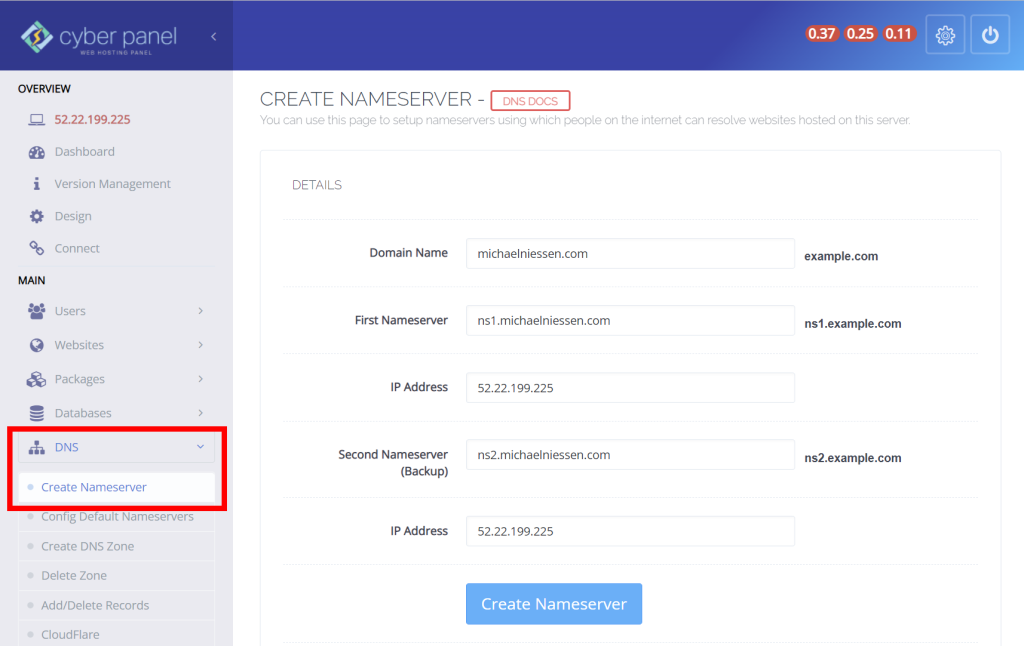Image resolution: width=1024 pixels, height=646 pixels.
Task: Click the Design gear icon
Action: click(37, 216)
